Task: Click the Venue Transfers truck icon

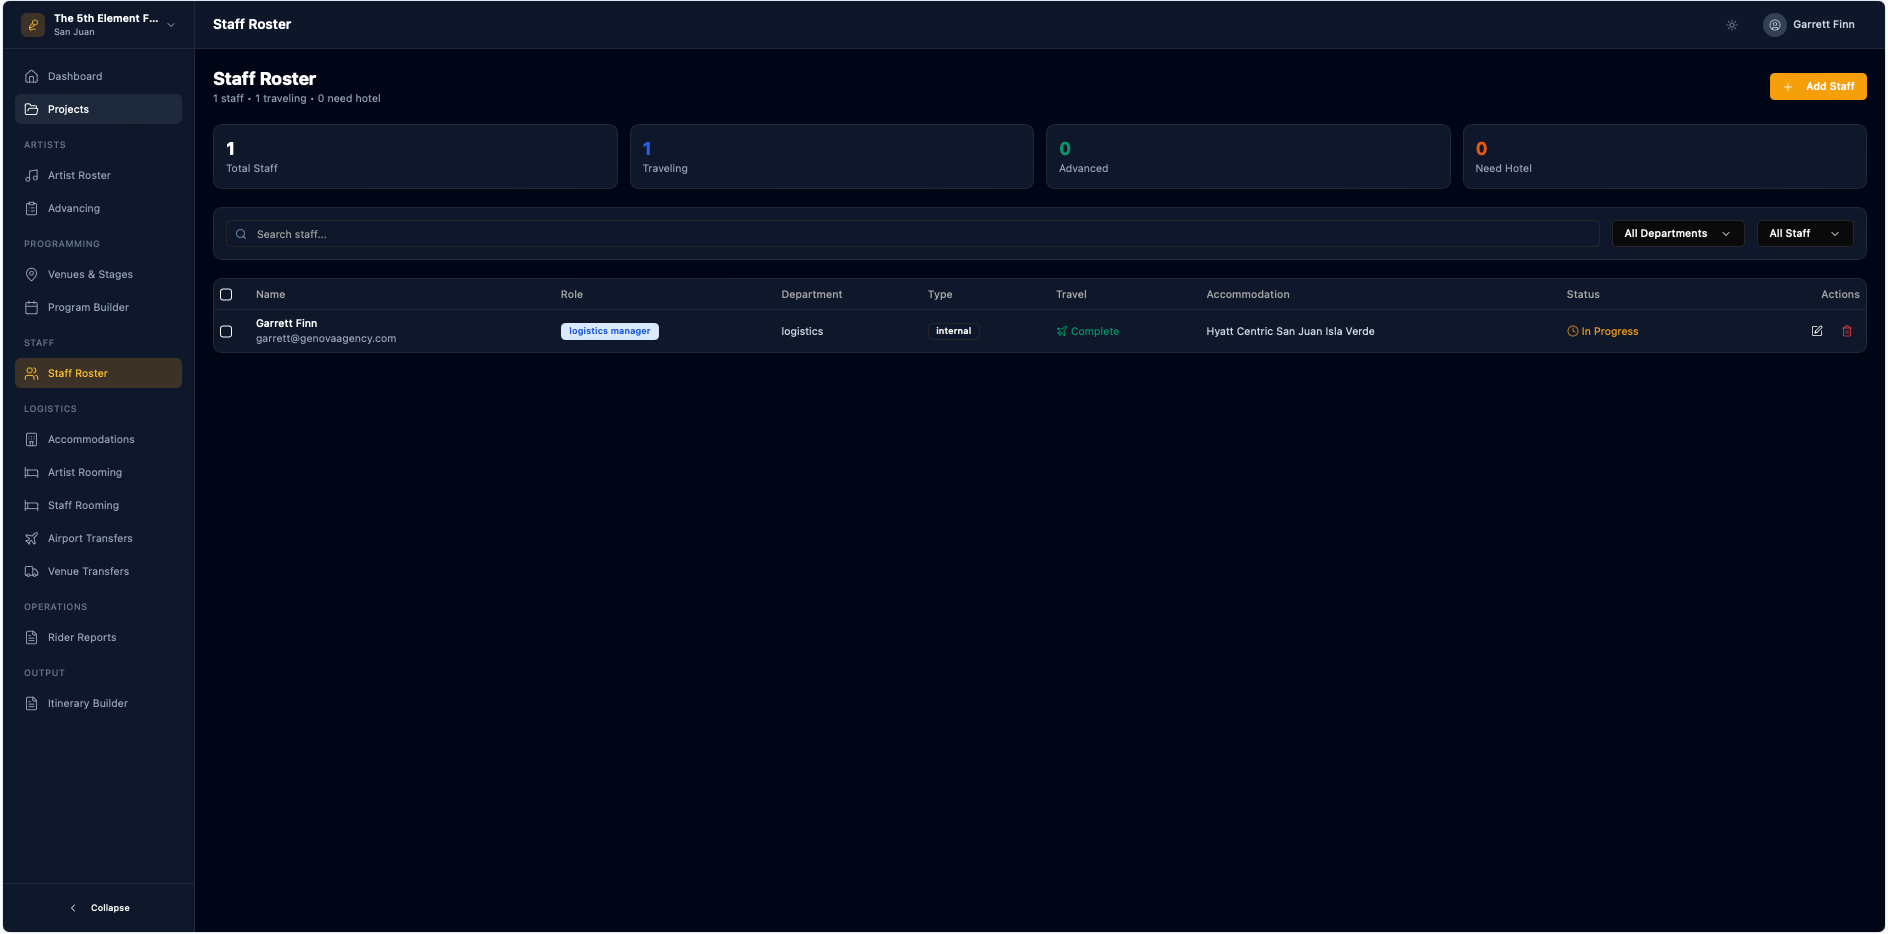Action: point(32,572)
